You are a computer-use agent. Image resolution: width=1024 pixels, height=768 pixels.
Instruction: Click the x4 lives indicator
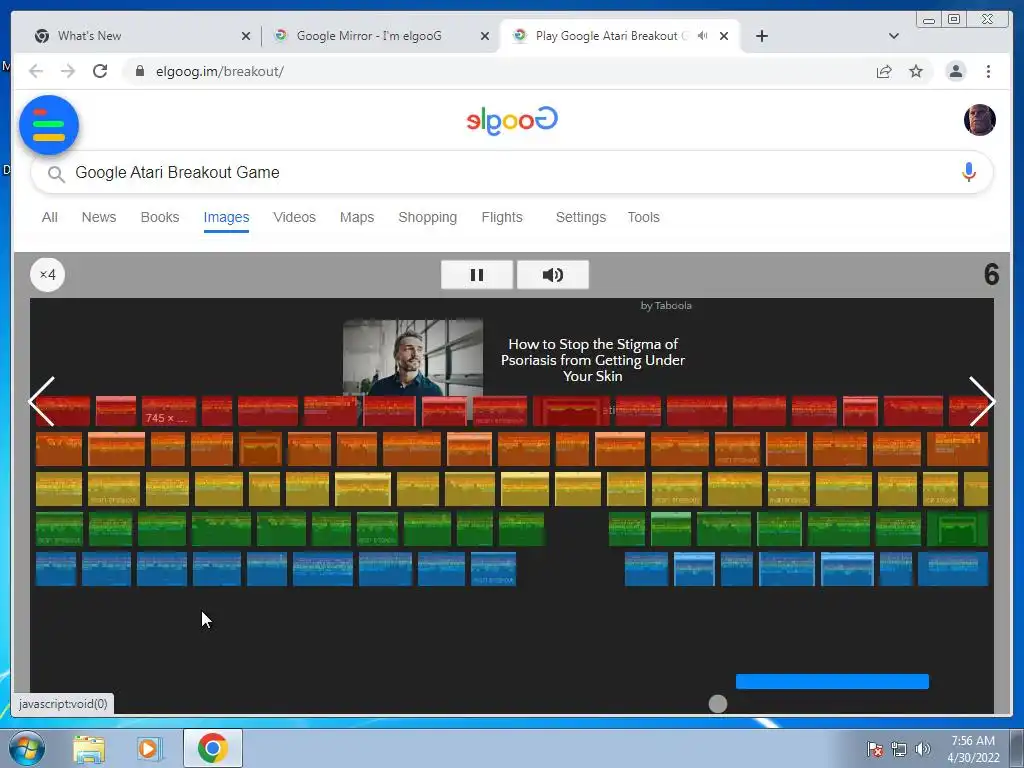tap(48, 274)
